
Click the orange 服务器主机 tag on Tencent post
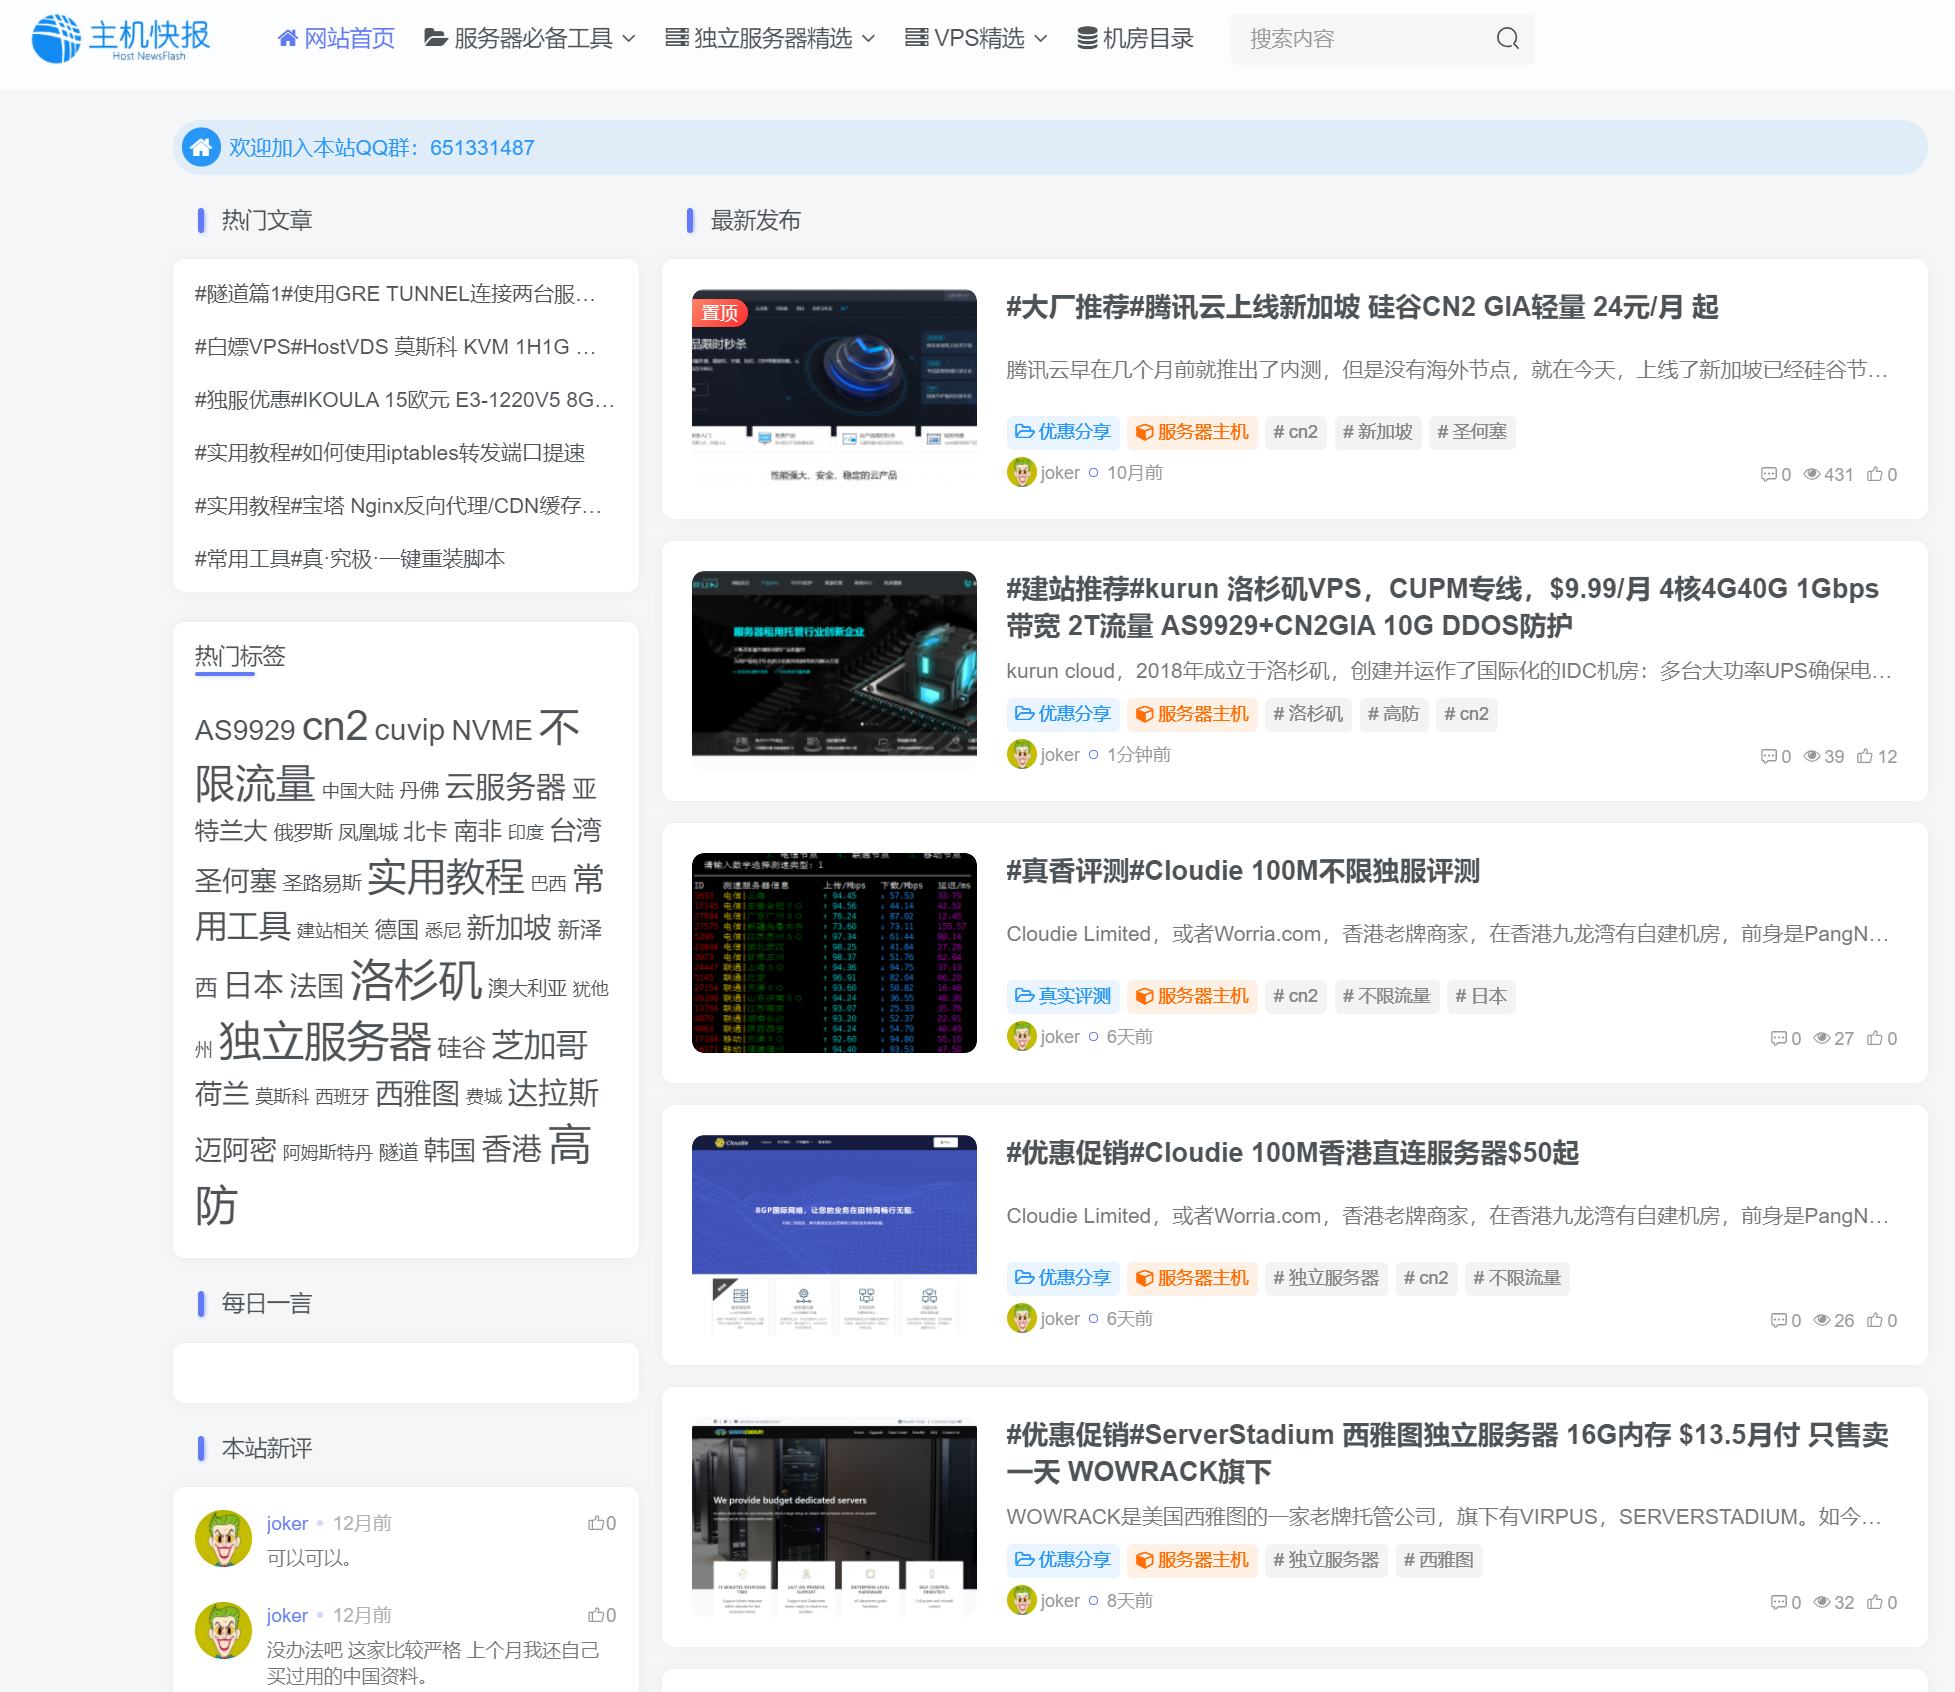click(x=1192, y=432)
